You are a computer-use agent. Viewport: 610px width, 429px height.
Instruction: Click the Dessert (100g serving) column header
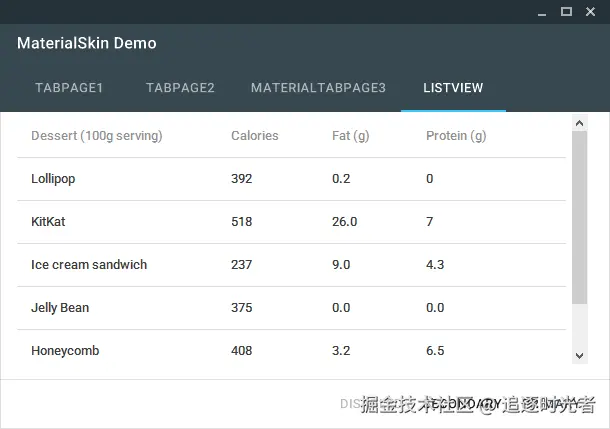click(97, 136)
